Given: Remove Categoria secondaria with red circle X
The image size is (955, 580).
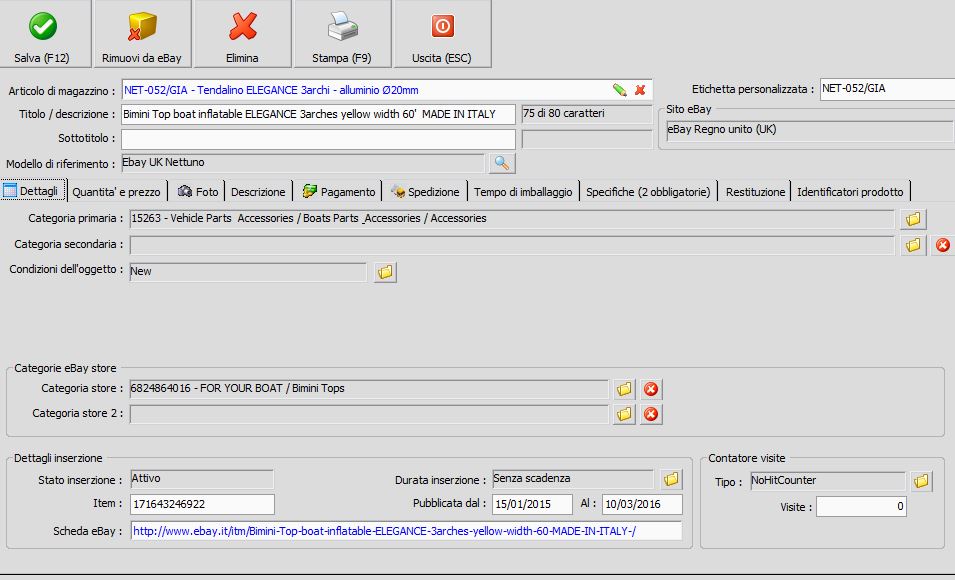Looking at the screenshot, I should pyautogui.click(x=943, y=245).
